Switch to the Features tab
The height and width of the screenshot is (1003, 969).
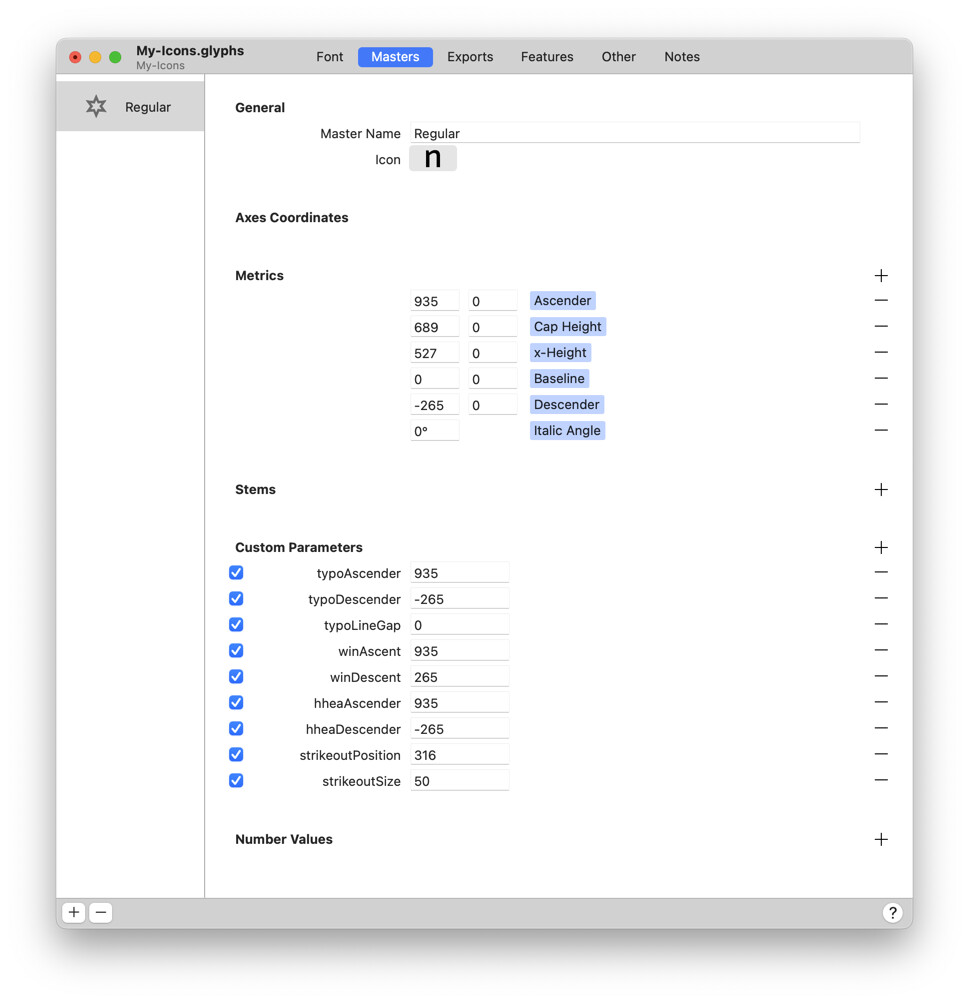pos(547,57)
